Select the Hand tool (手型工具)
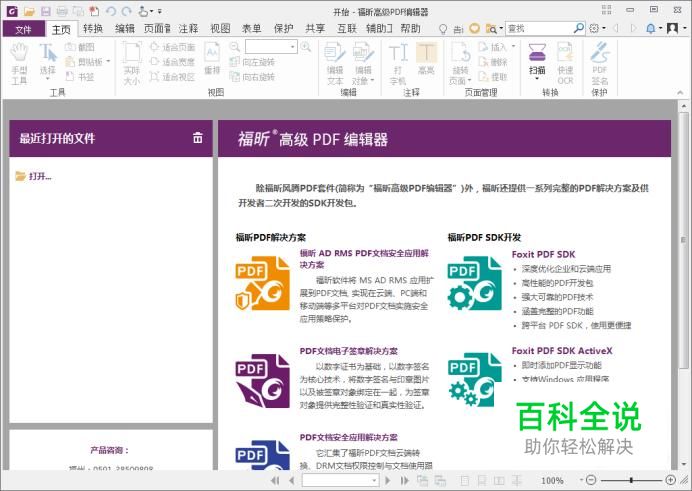 pyautogui.click(x=19, y=64)
